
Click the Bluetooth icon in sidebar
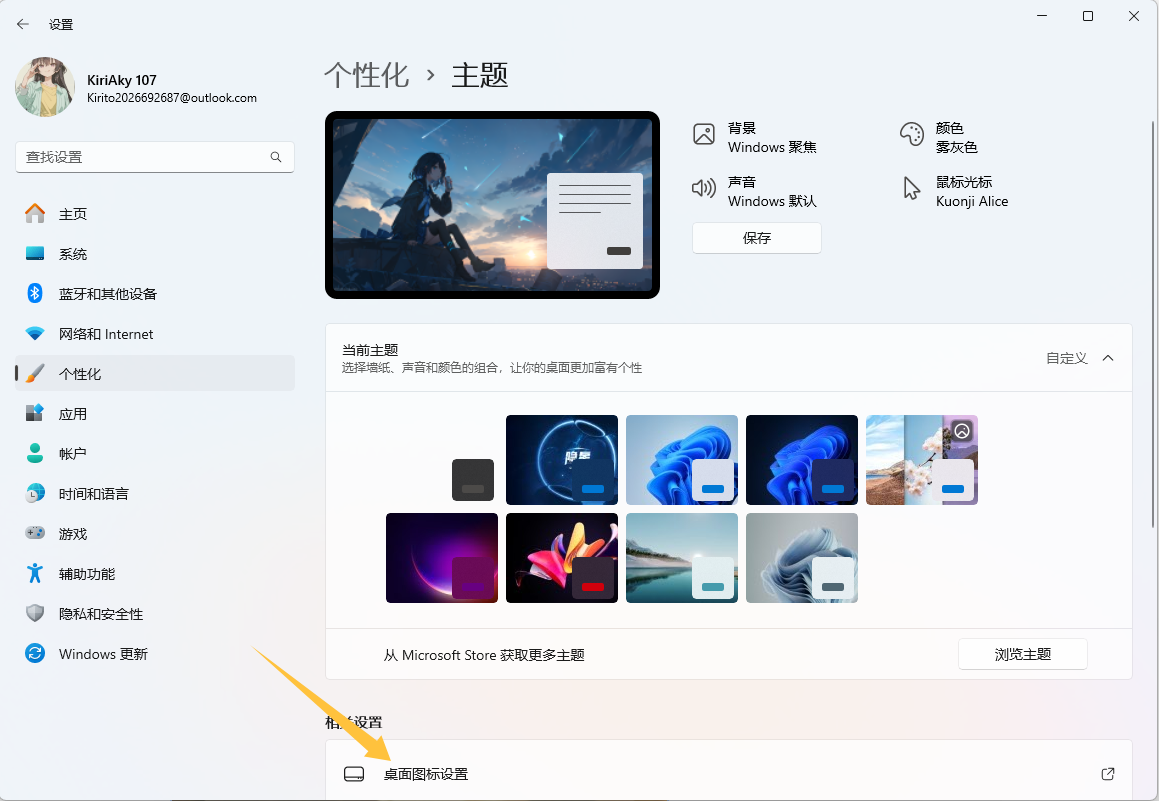[35, 293]
